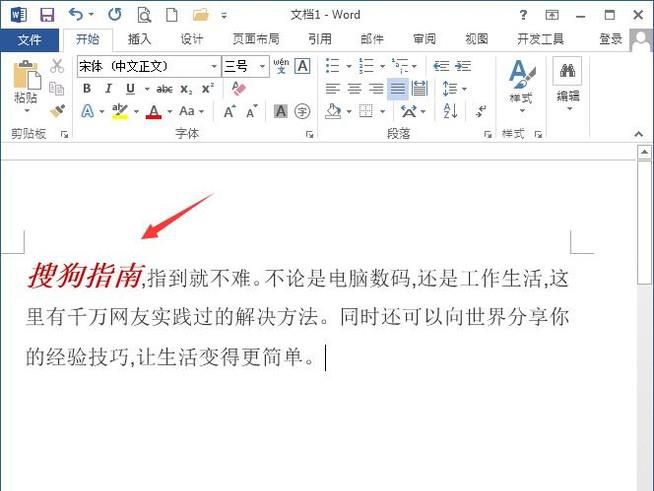Open Paragraph dialog launcher in 段落 group

click(x=487, y=134)
